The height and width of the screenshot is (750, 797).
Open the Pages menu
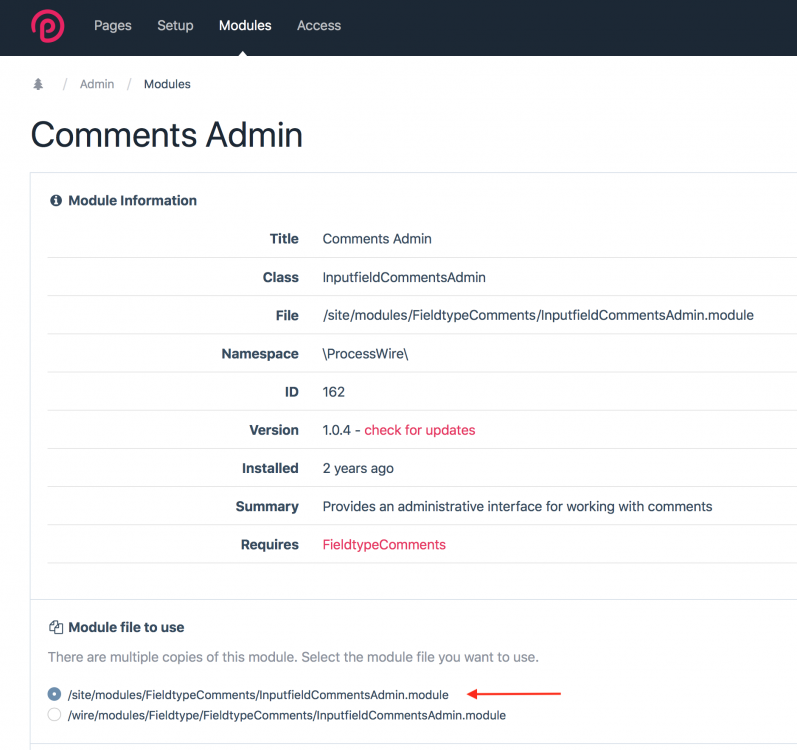(113, 25)
